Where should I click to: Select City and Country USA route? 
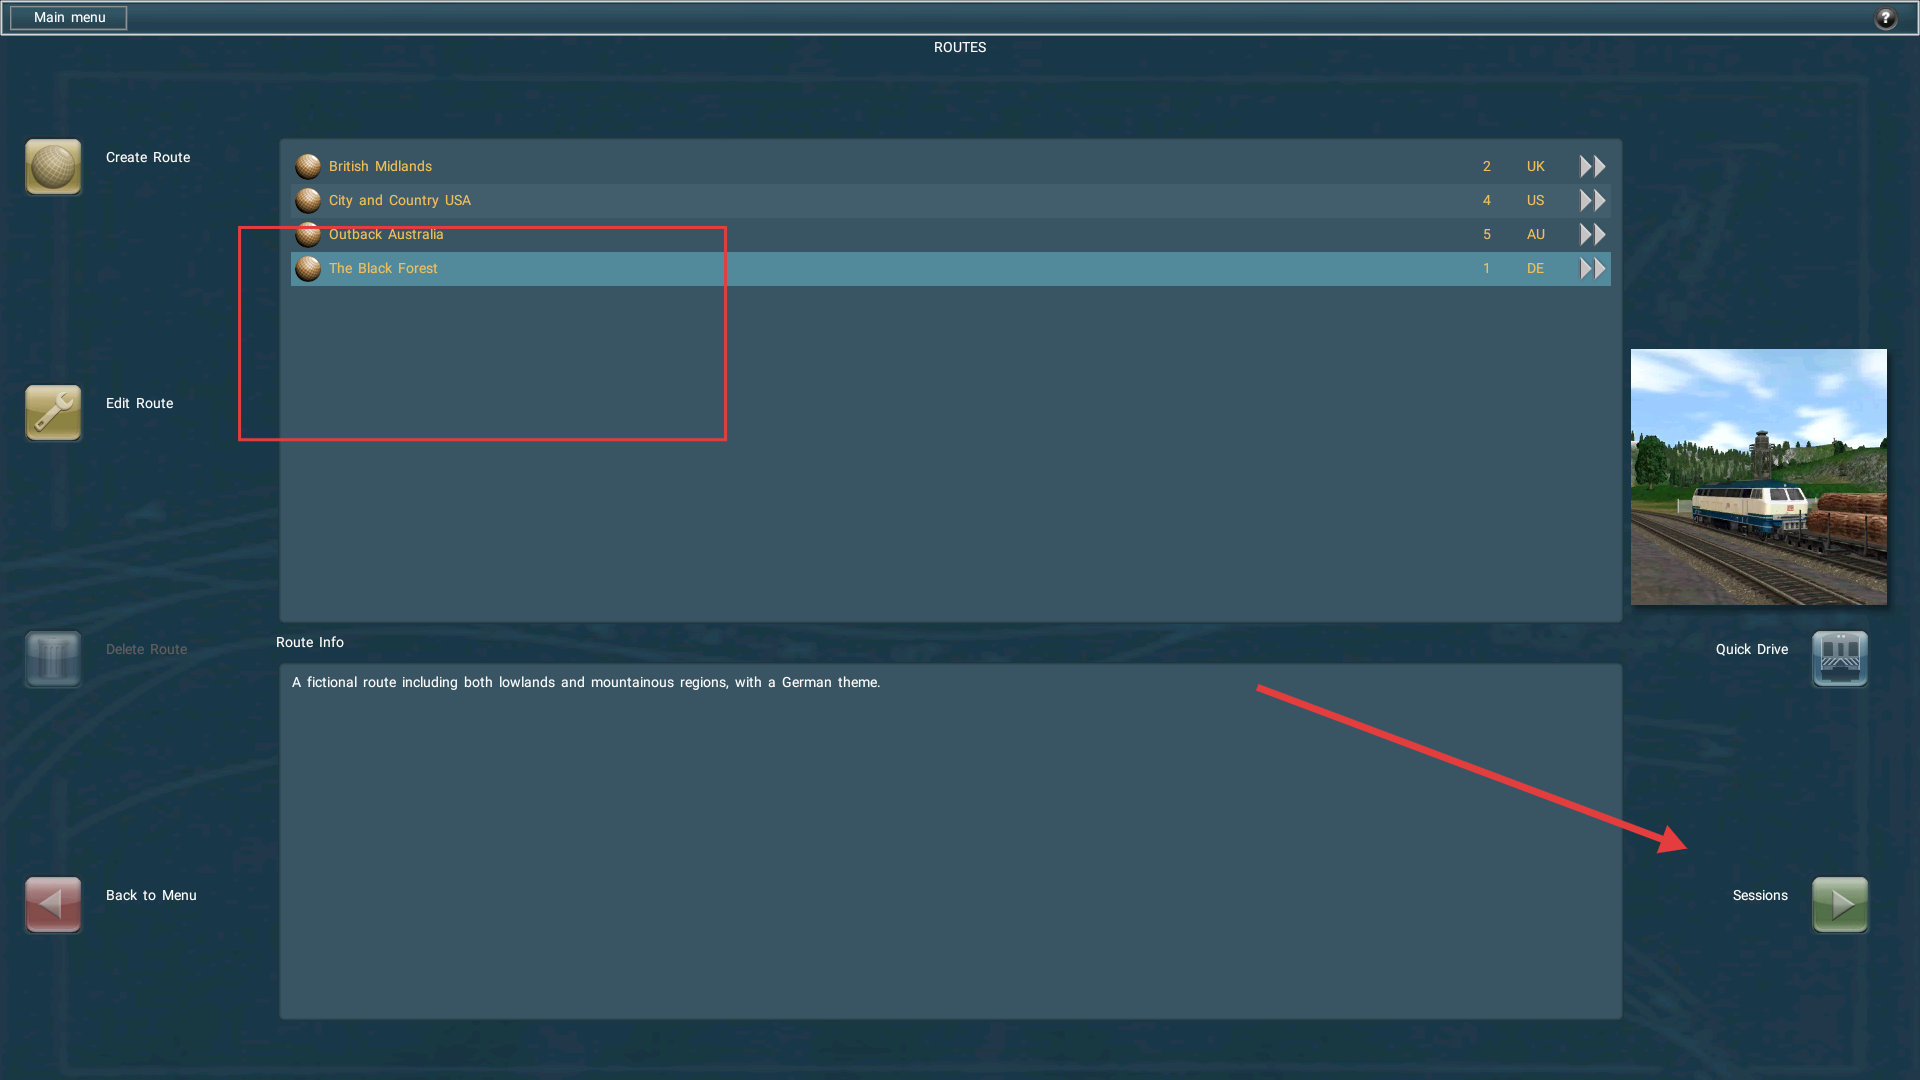point(400,200)
